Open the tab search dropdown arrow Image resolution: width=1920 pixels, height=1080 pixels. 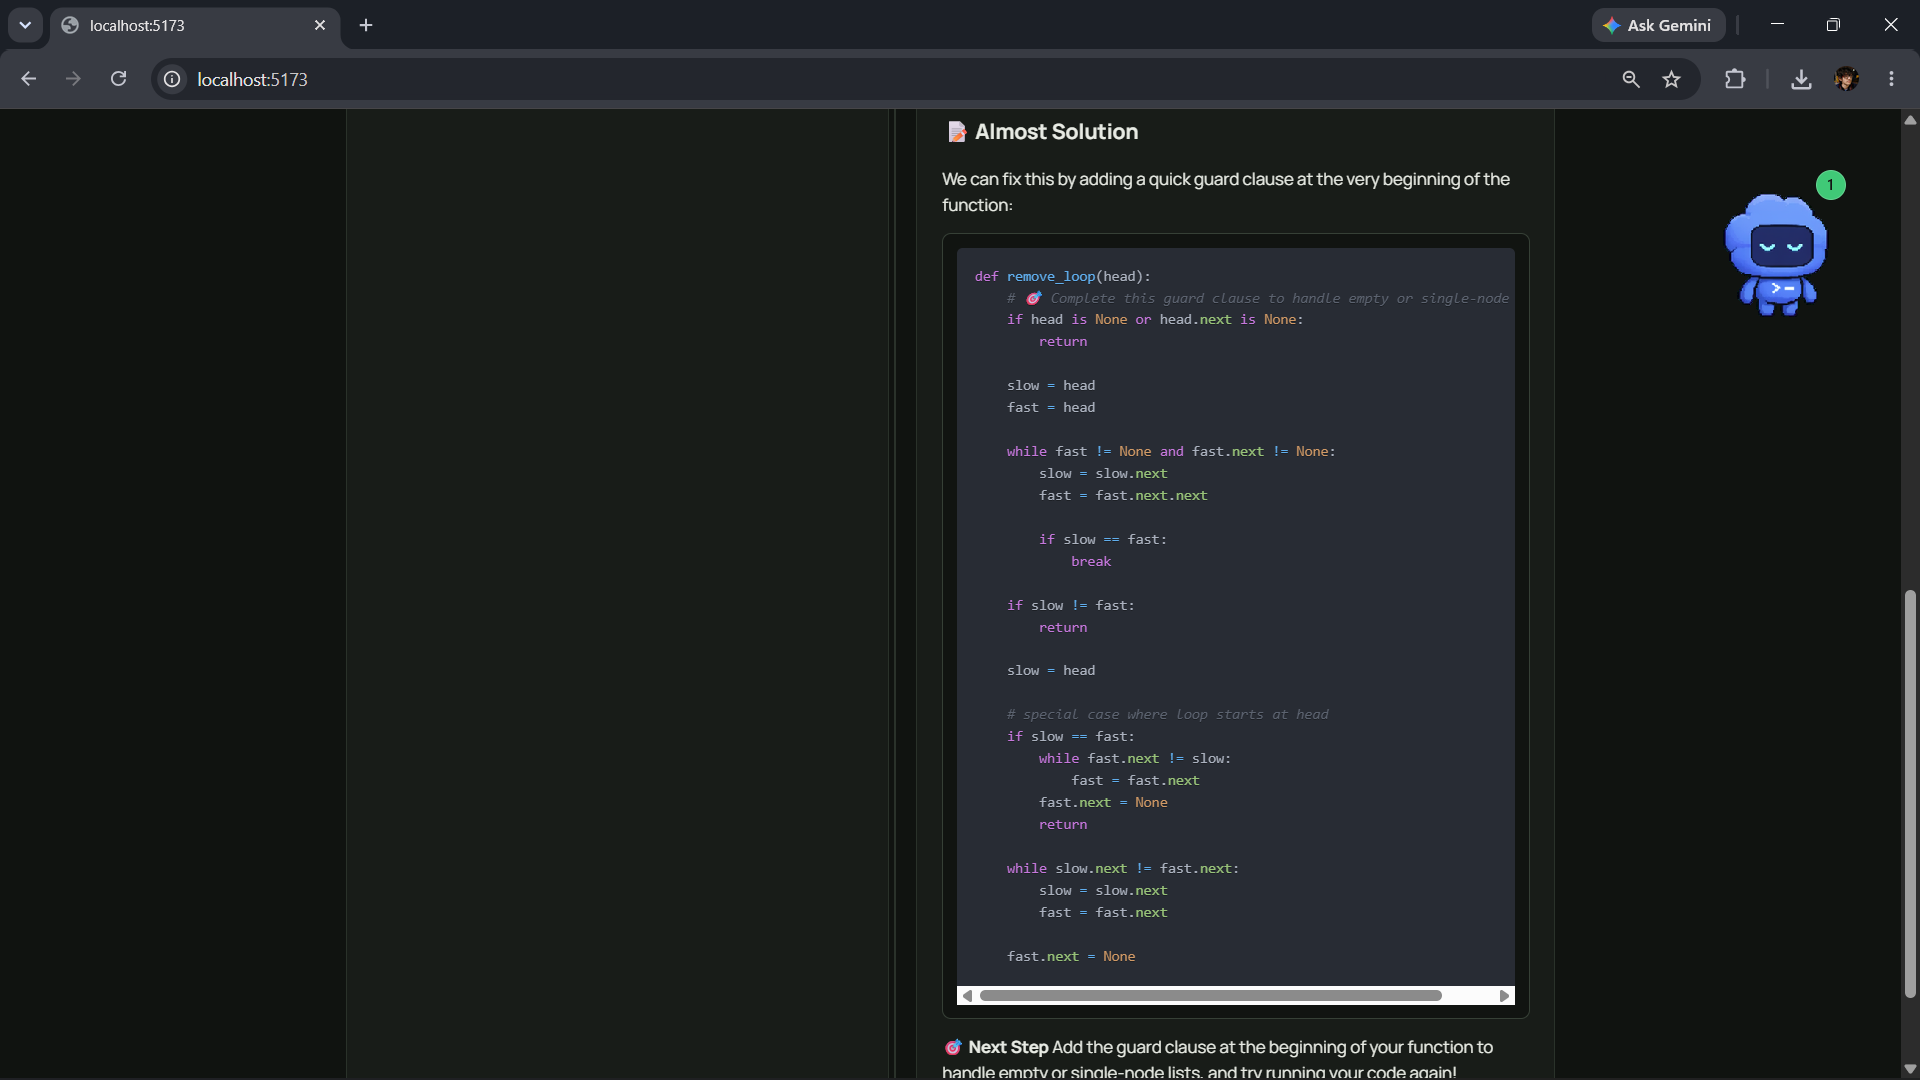pyautogui.click(x=25, y=25)
